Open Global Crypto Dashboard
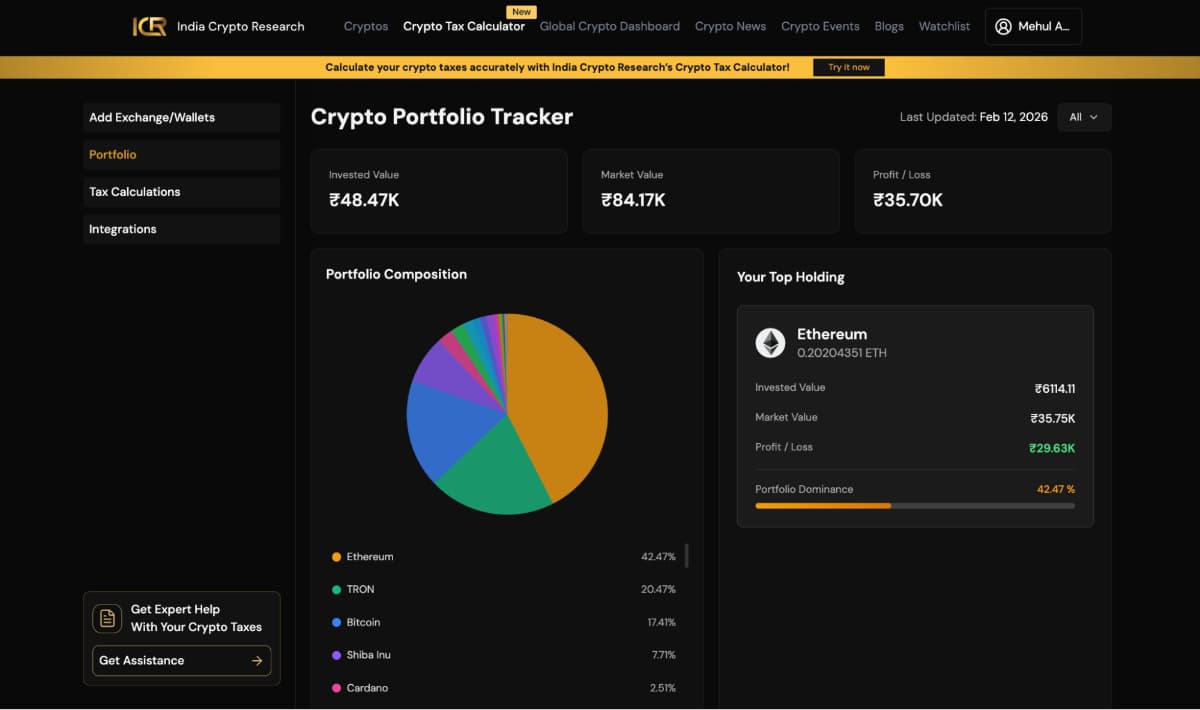Image resolution: width=1200 pixels, height=710 pixels. pyautogui.click(x=610, y=27)
